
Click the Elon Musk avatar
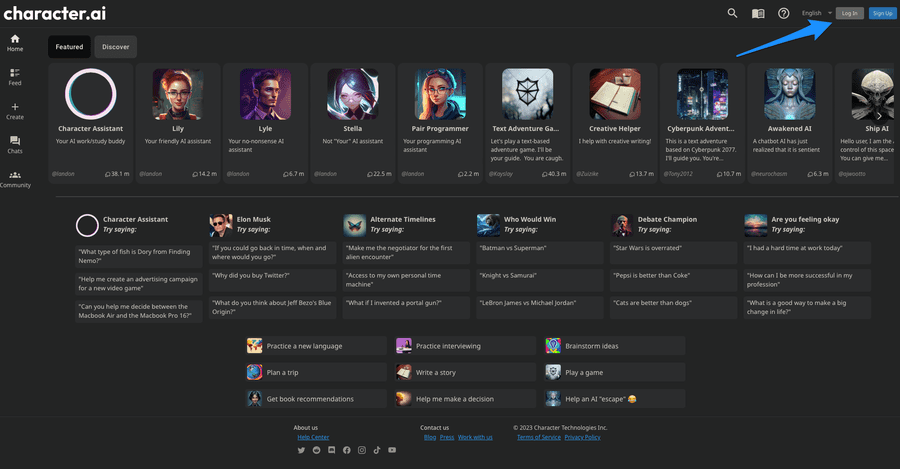(221, 225)
